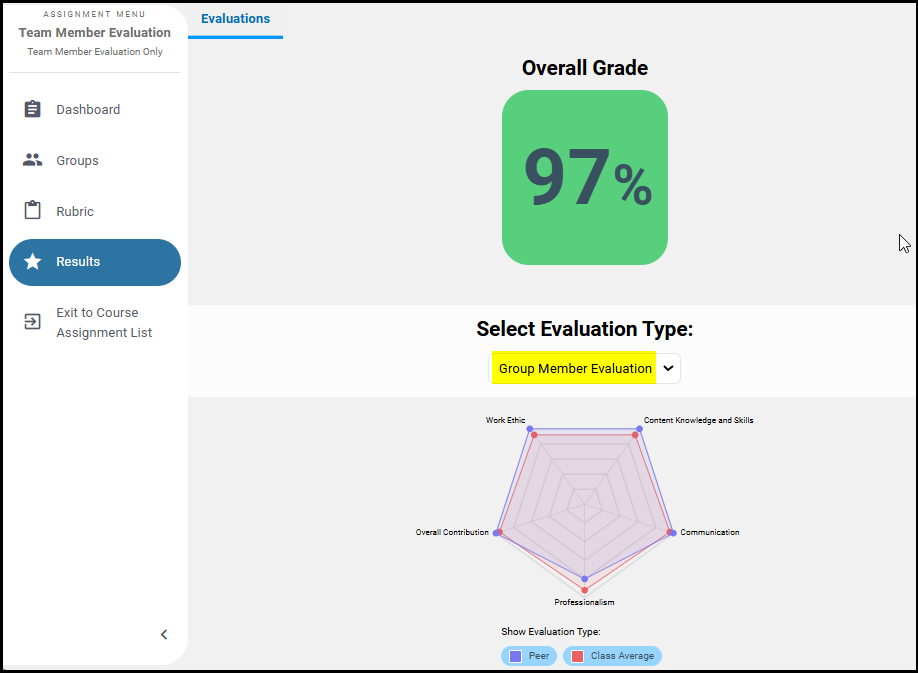Click the Exit to Course arrow icon
This screenshot has width=918, height=673.
pos(33,321)
